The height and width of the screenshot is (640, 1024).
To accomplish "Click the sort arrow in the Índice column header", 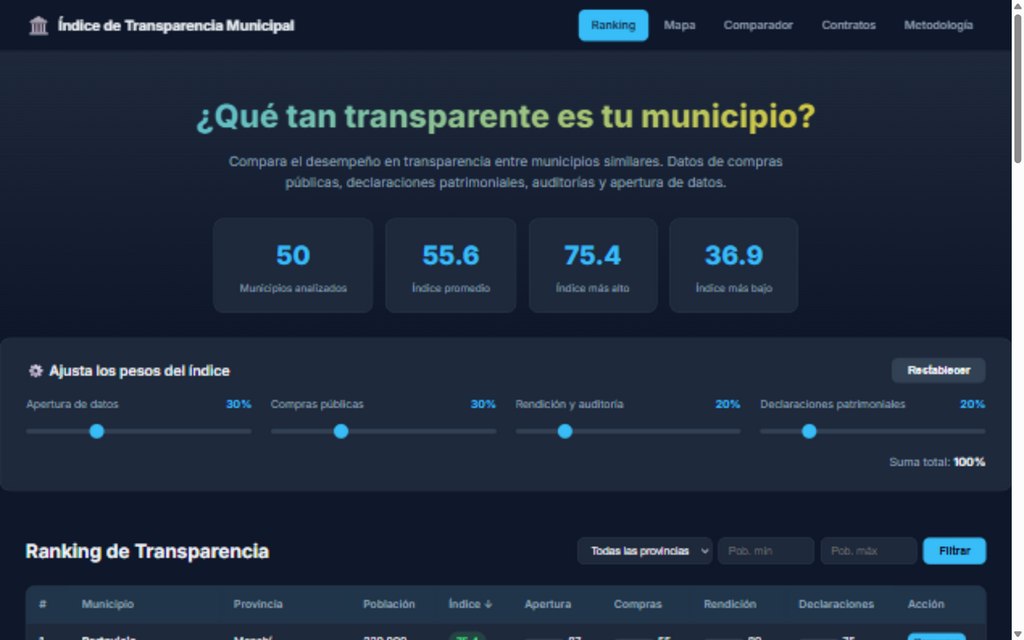I will click(x=488, y=604).
